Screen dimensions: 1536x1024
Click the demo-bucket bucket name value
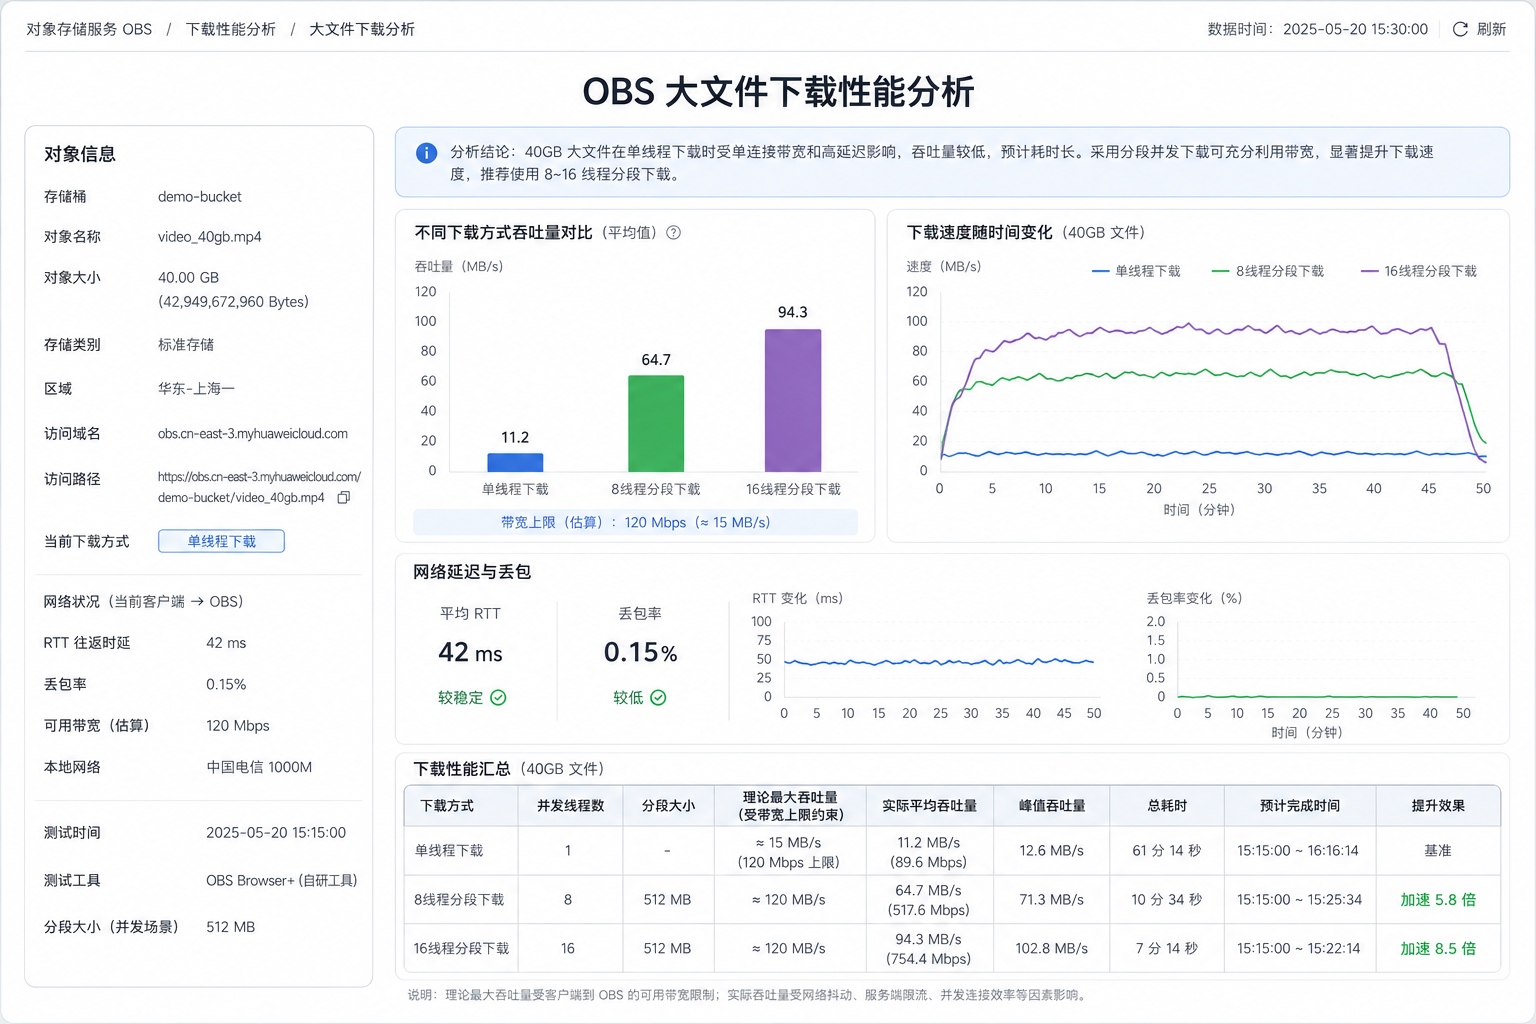(200, 197)
